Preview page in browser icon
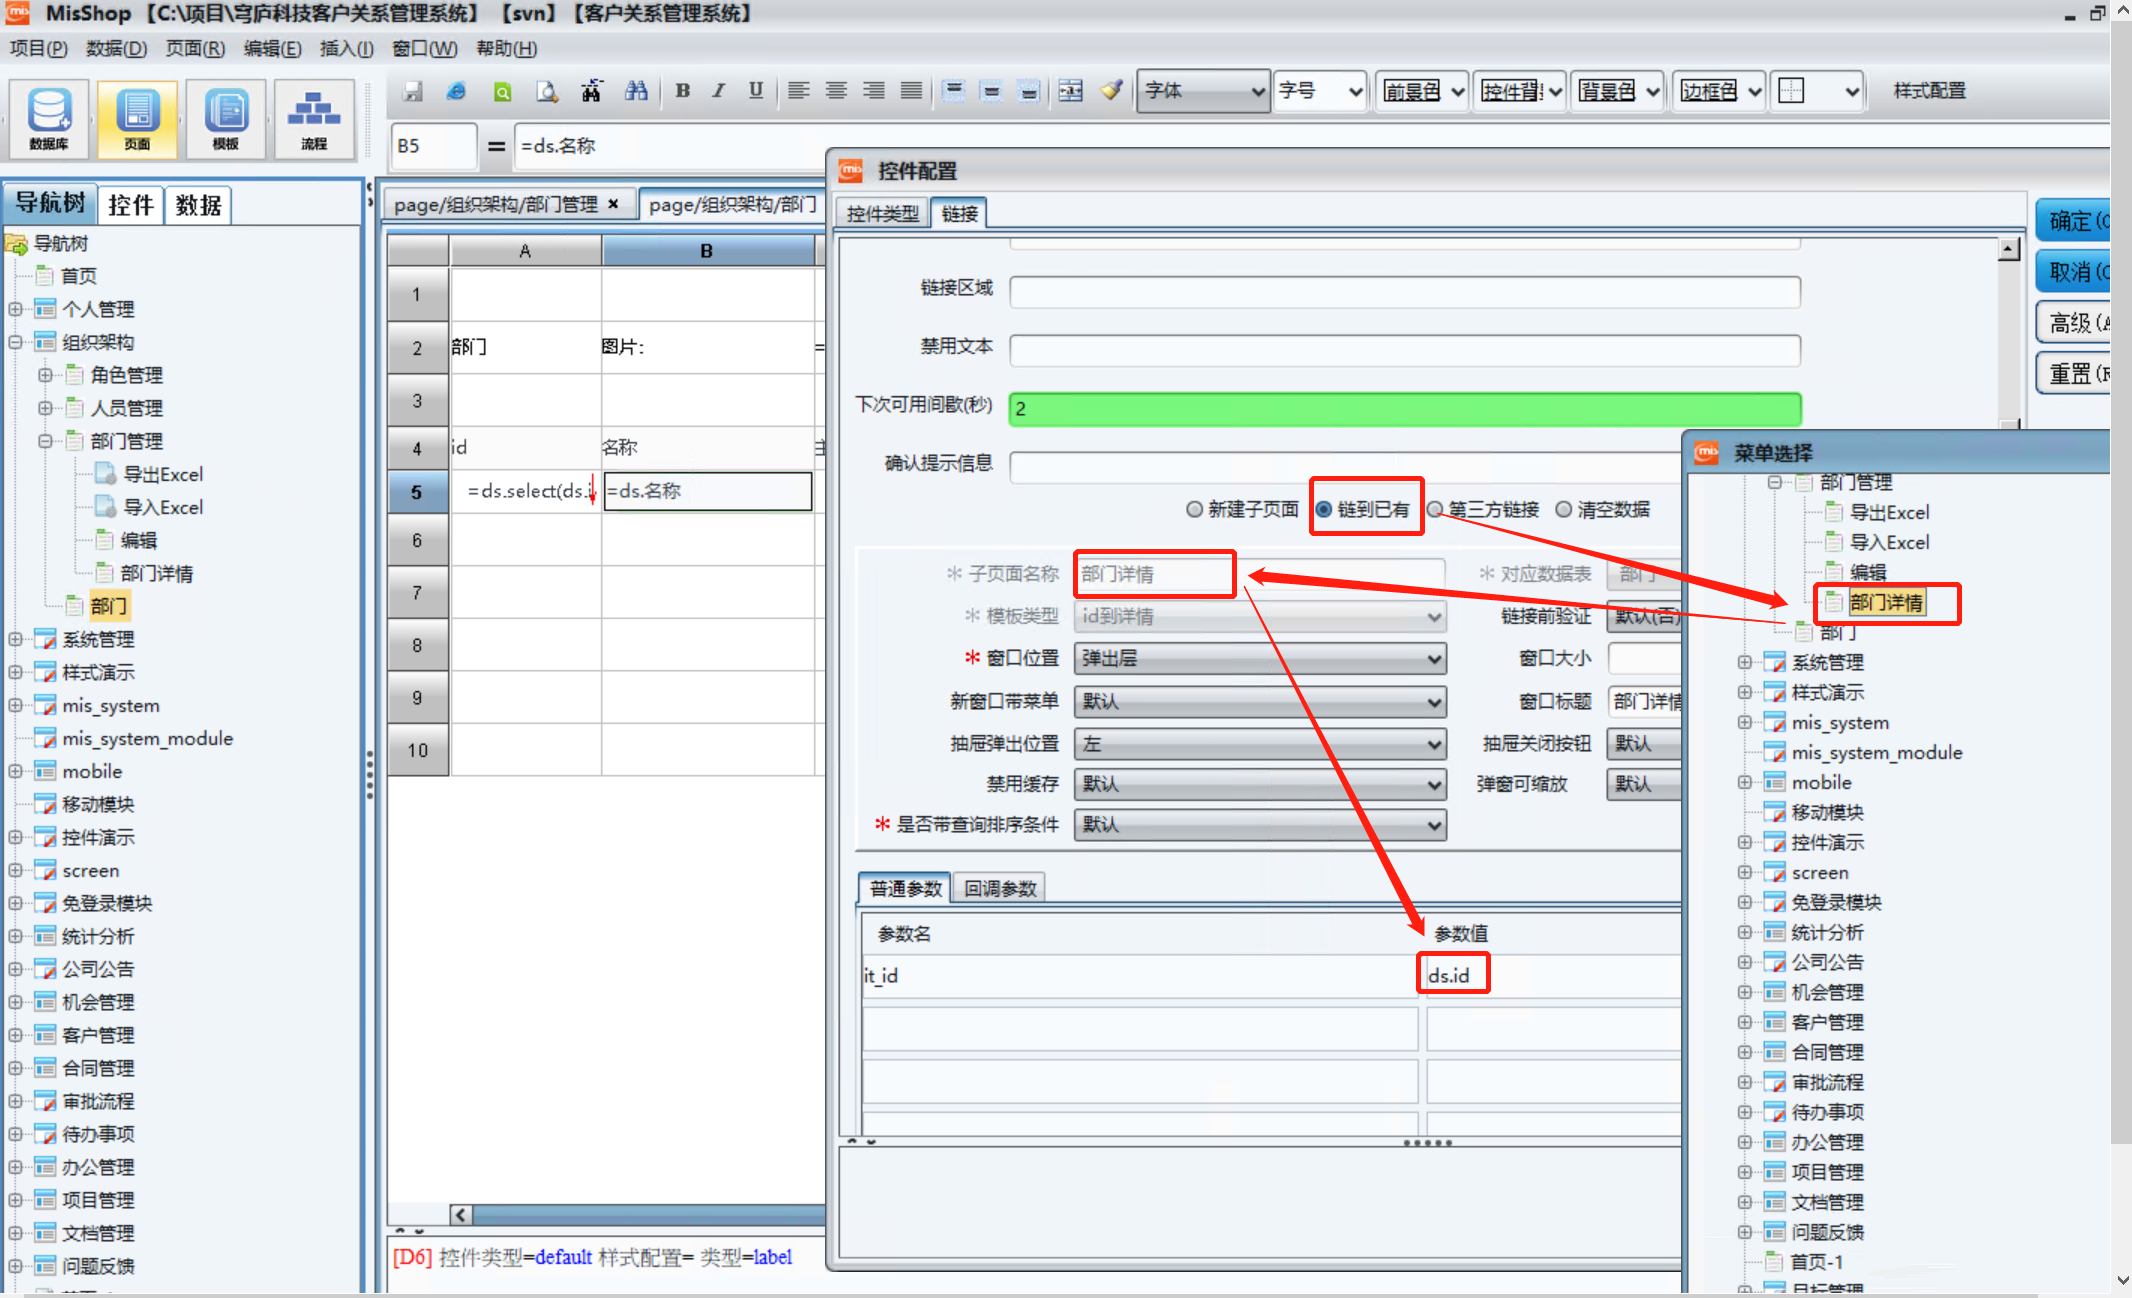This screenshot has width=2132, height=1298. [456, 91]
